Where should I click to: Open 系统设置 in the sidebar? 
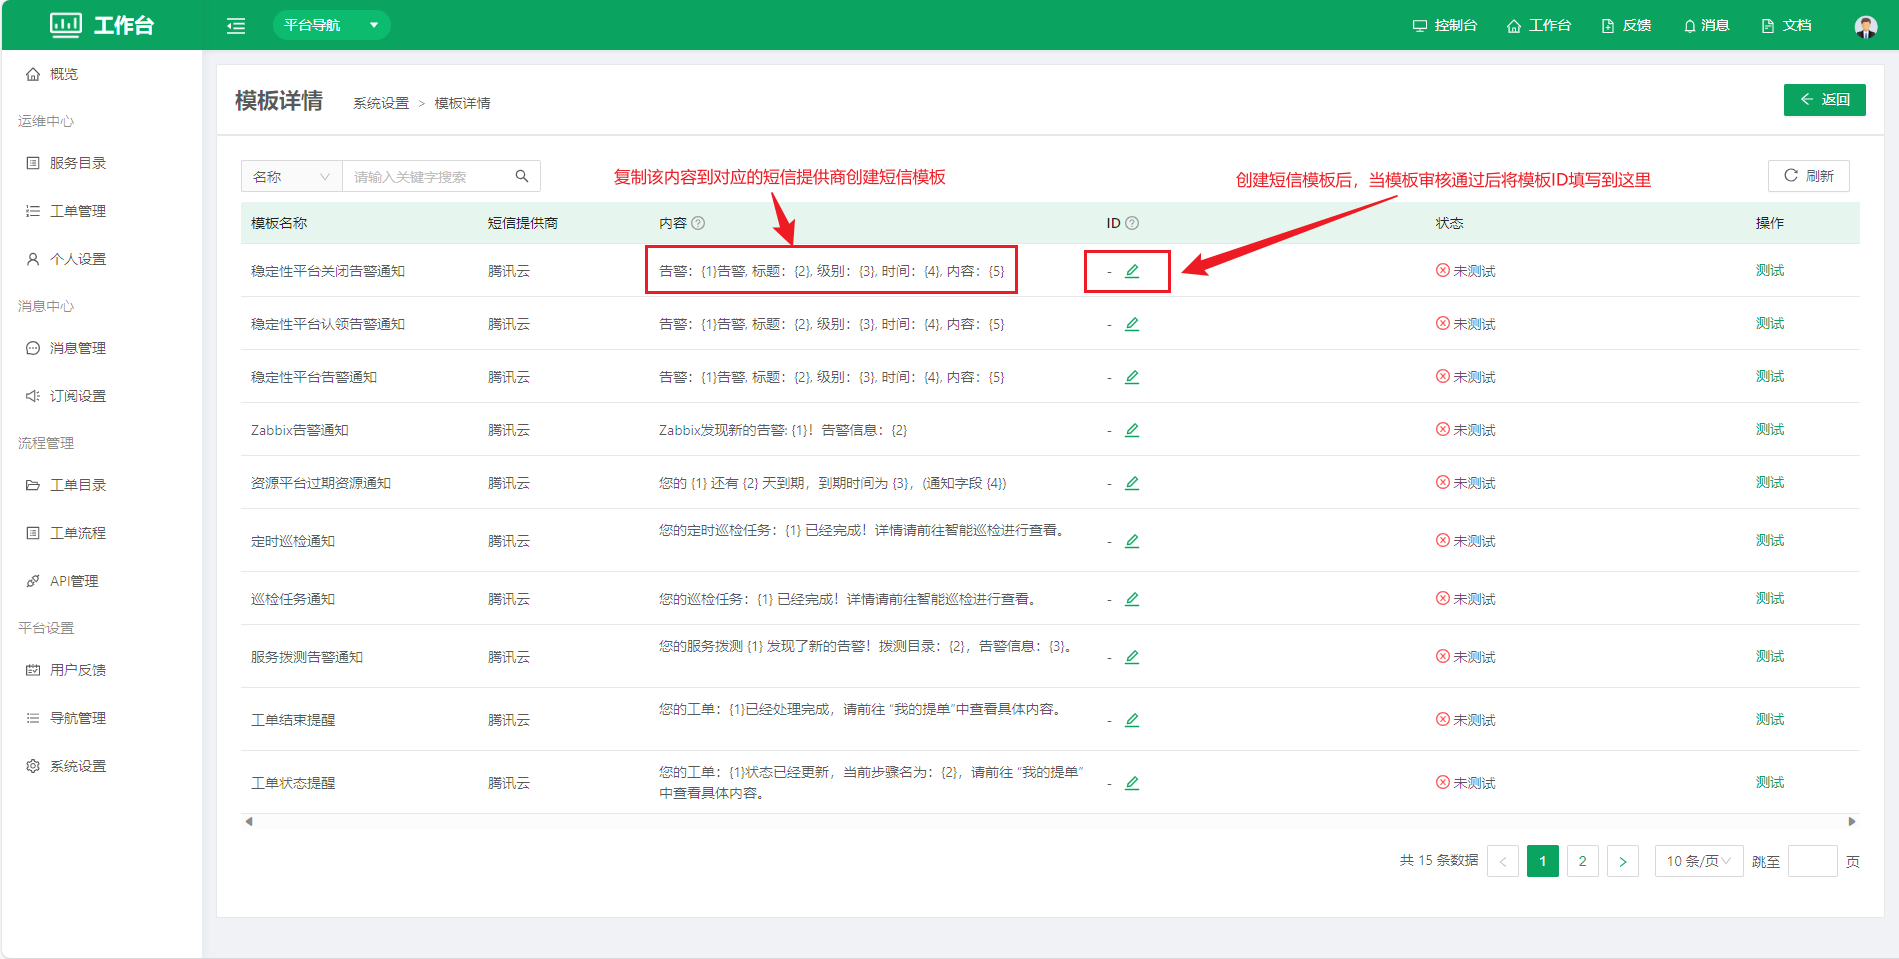point(66,766)
